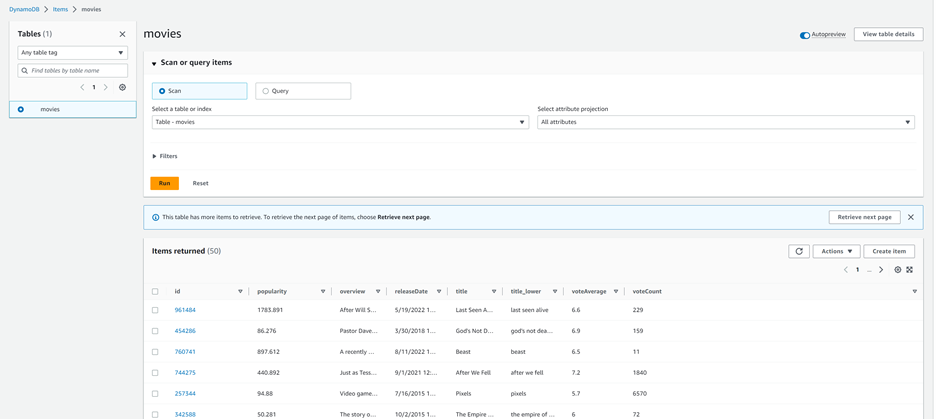
Task: Open item id 760741 link
Action: point(185,352)
